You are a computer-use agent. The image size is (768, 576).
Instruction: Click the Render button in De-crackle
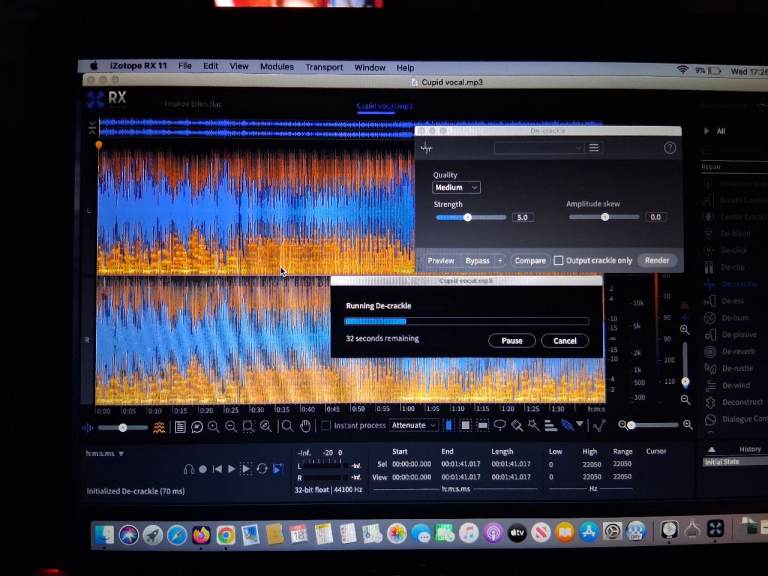pos(656,261)
